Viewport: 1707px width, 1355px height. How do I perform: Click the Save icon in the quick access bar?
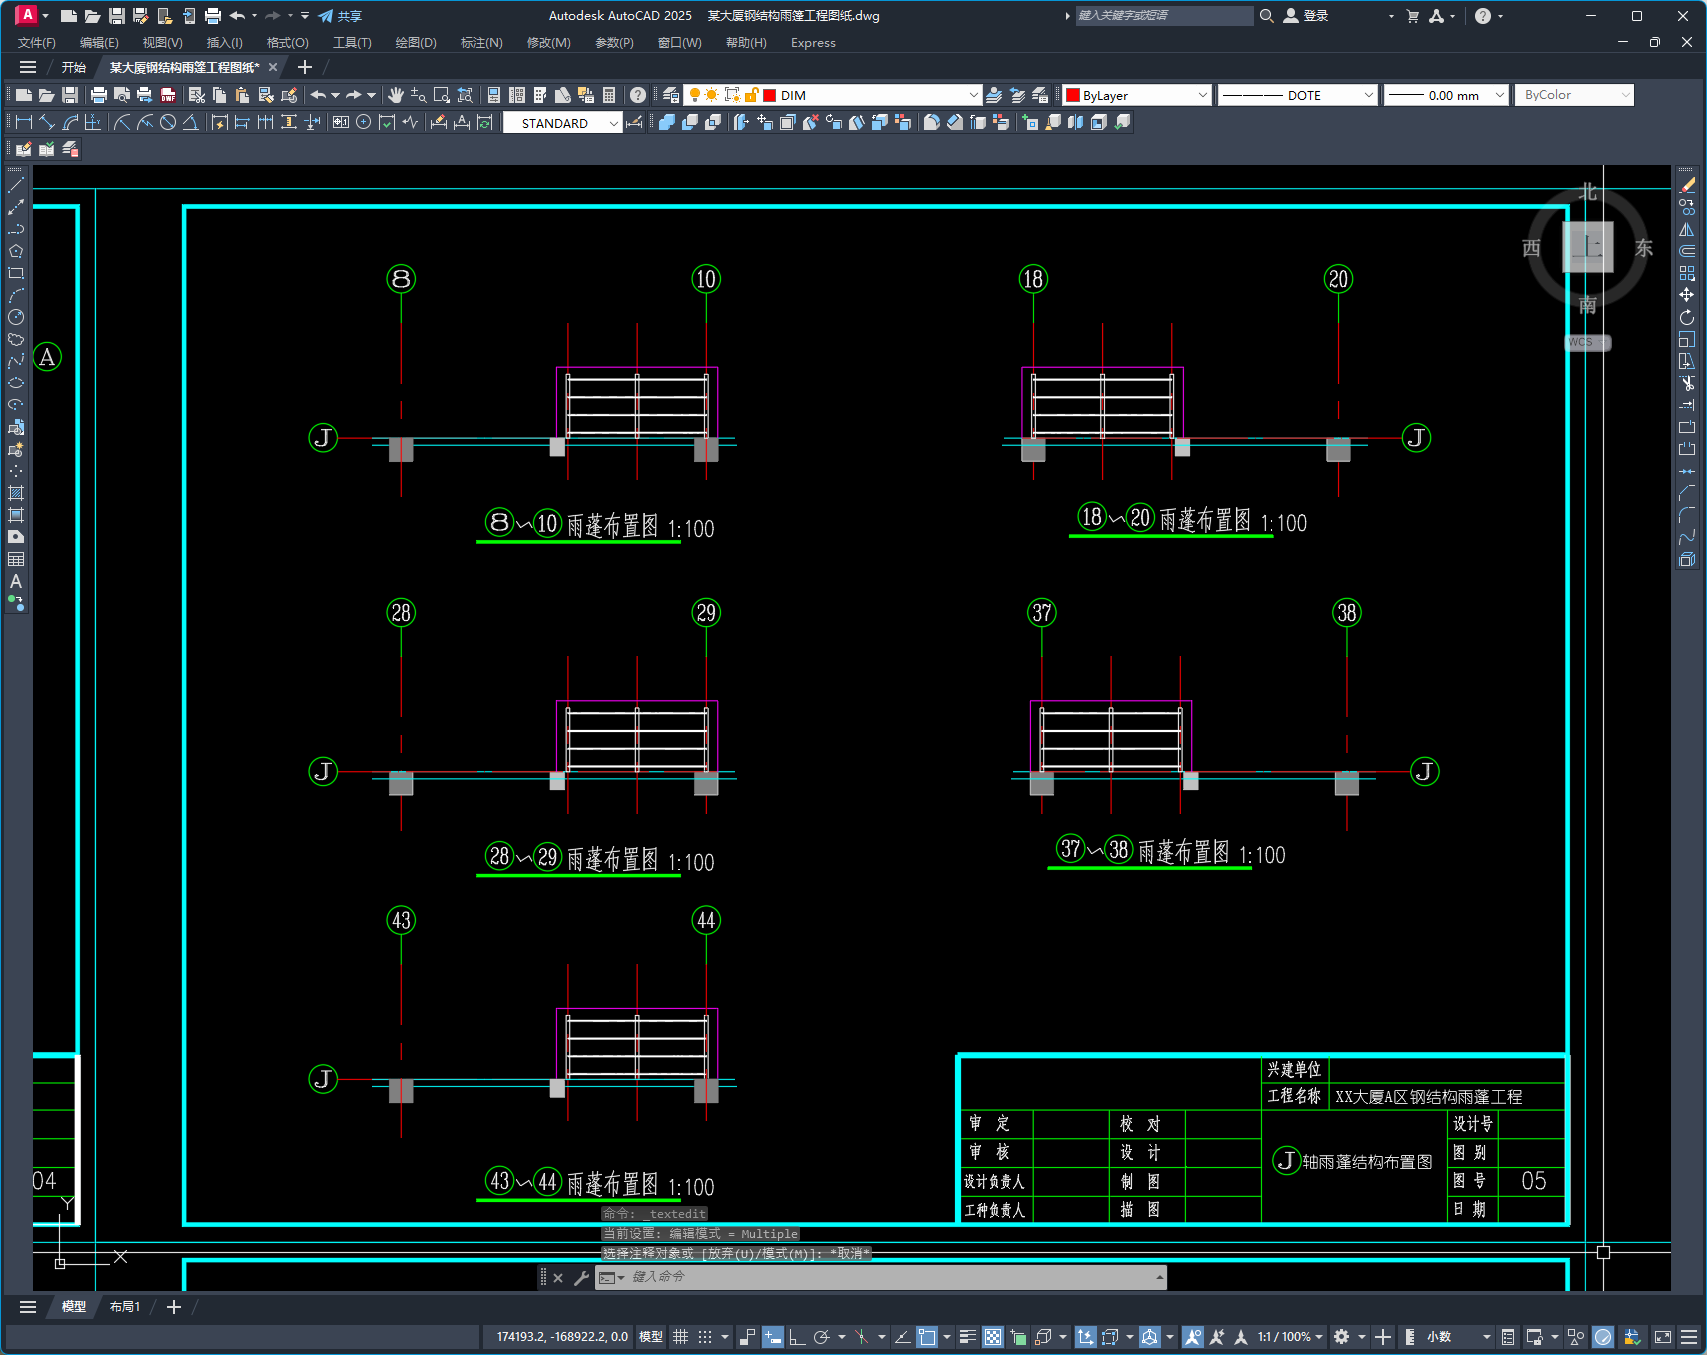pos(117,16)
